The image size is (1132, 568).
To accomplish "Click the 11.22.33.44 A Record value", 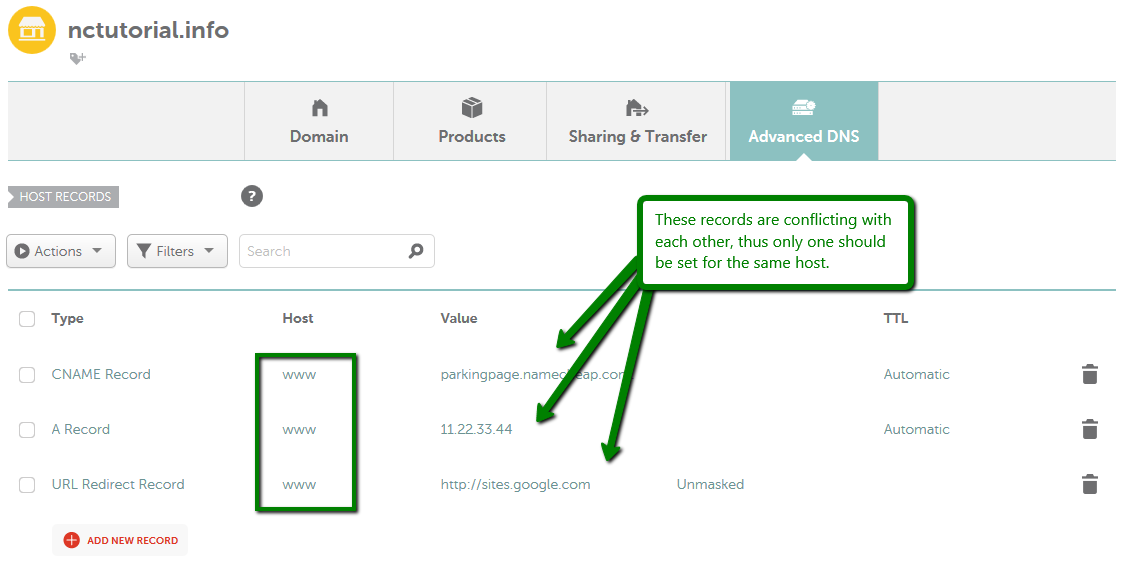I will pyautogui.click(x=476, y=429).
